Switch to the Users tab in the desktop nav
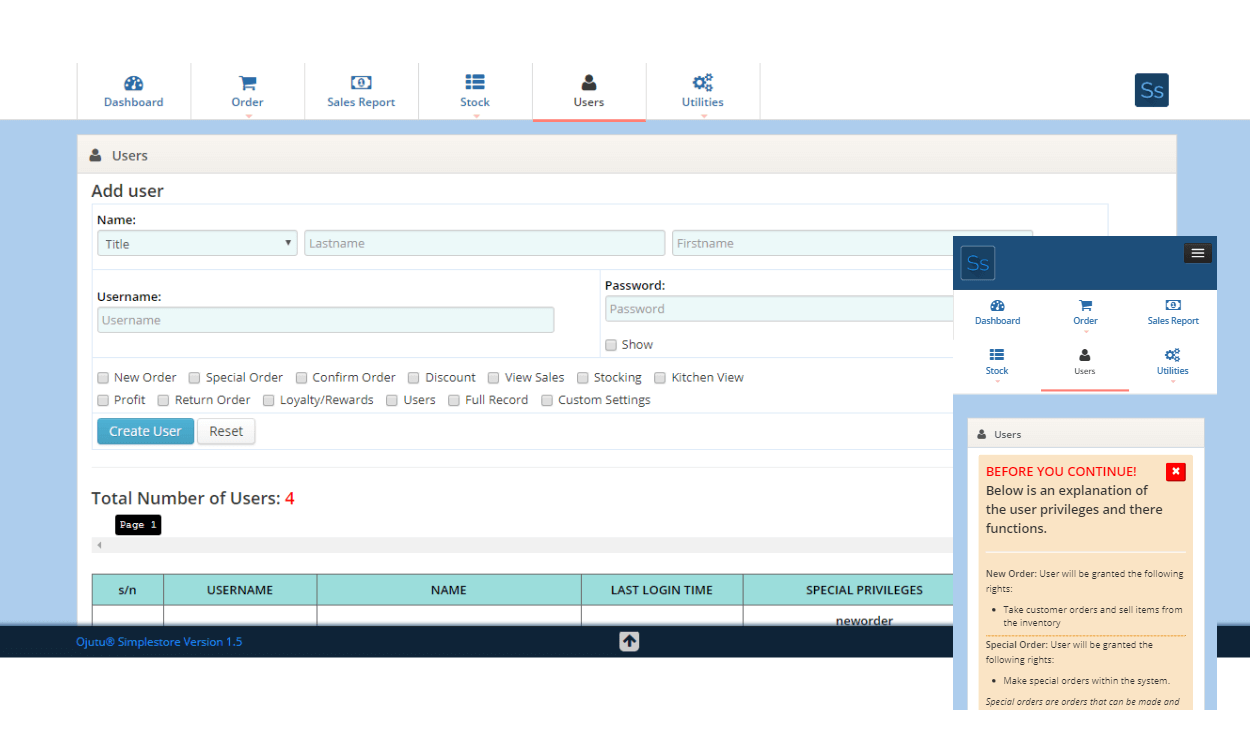This screenshot has height=750, width=1250. tap(589, 92)
